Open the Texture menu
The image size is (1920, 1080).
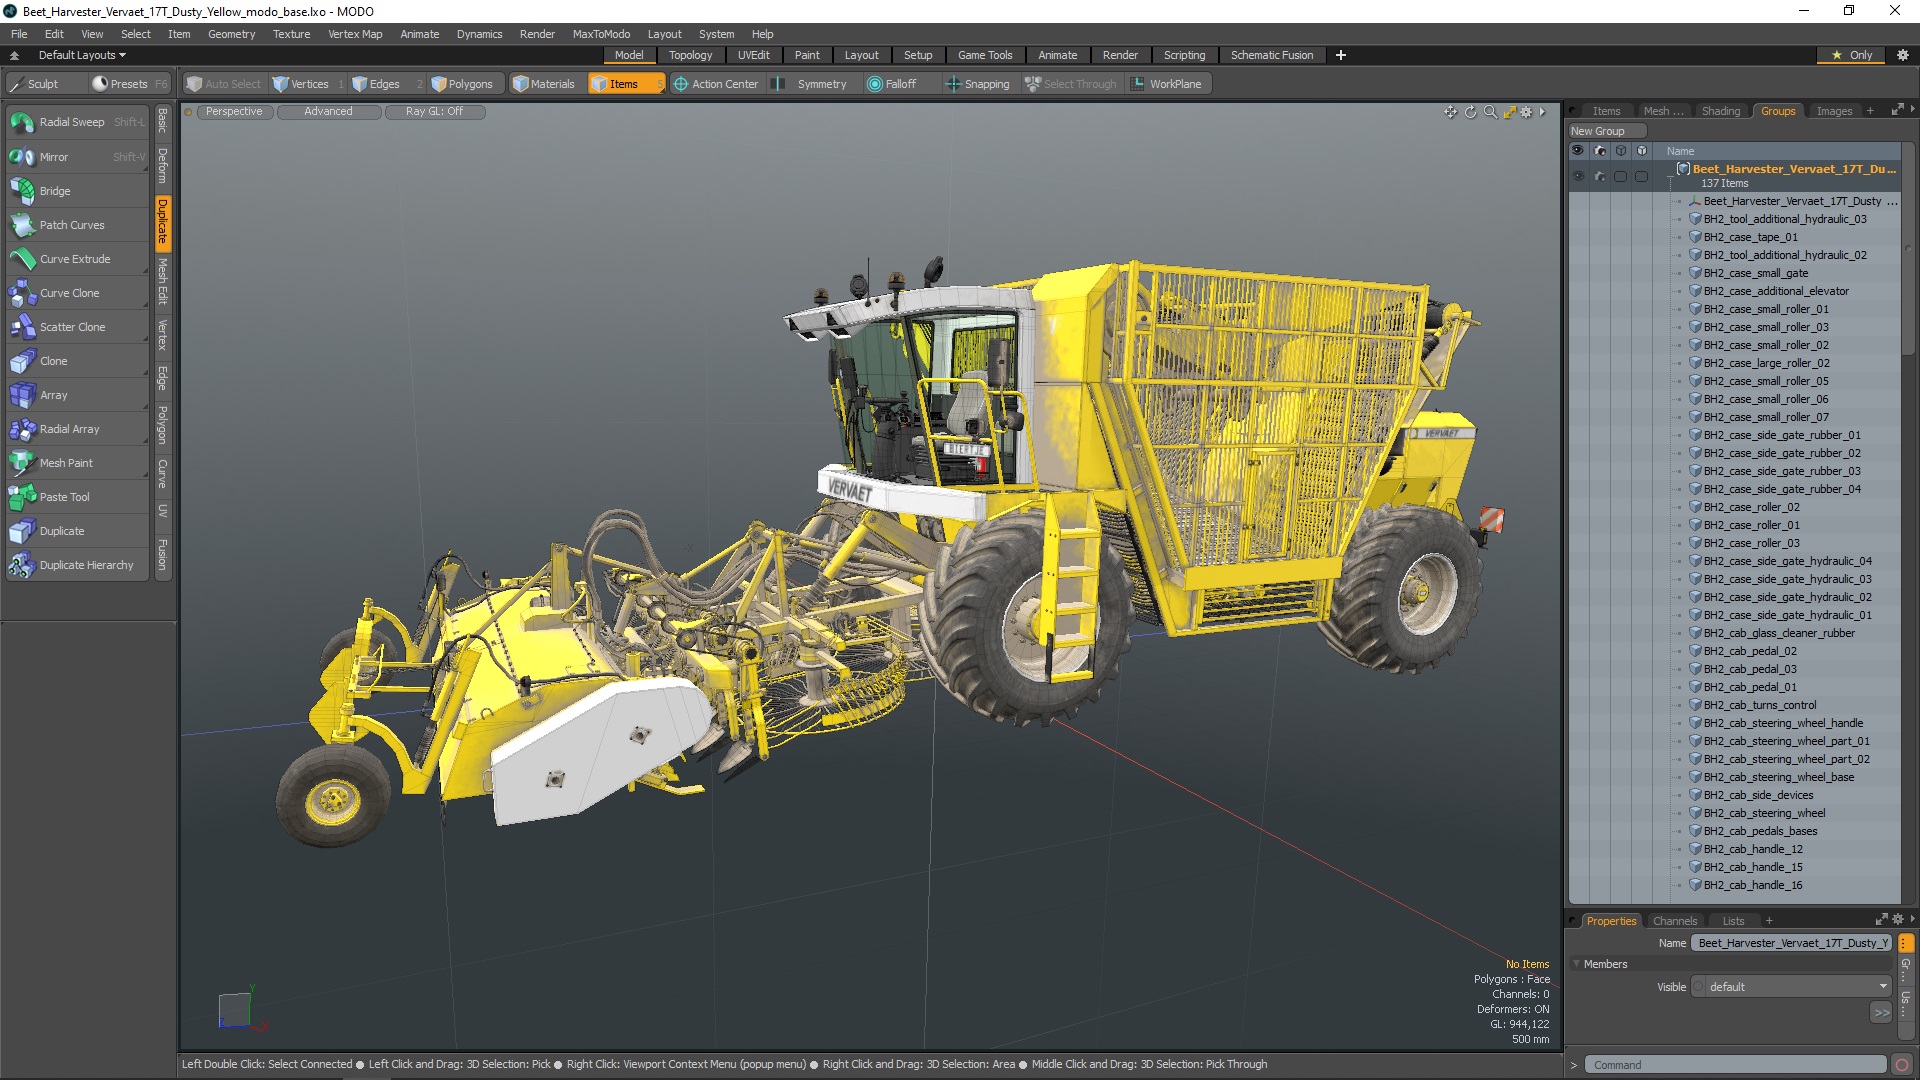coord(291,34)
